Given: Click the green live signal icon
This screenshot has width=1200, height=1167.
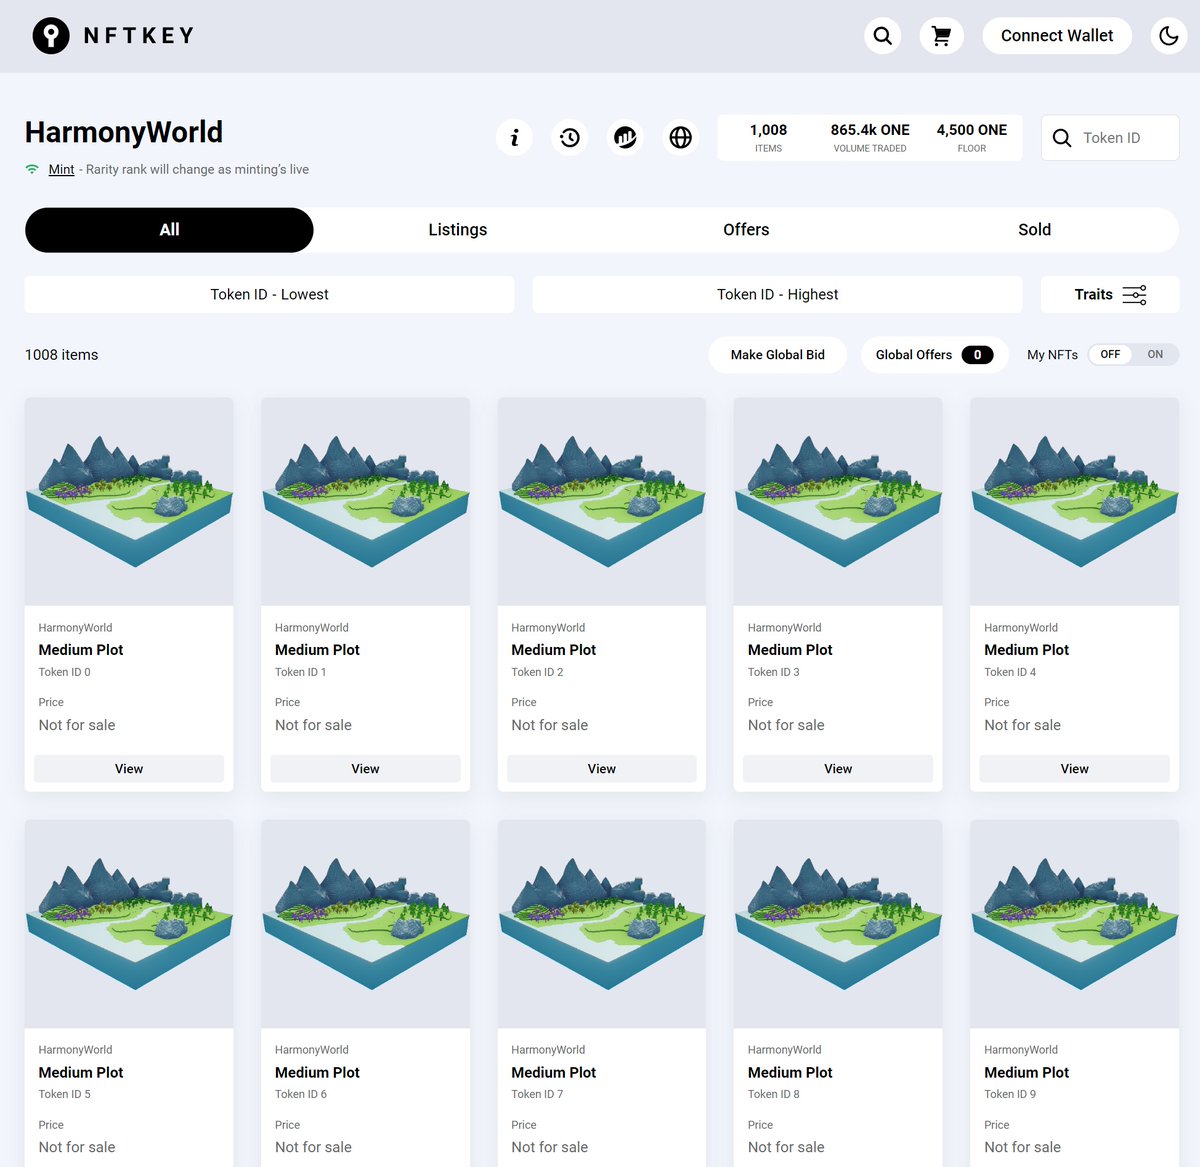Looking at the screenshot, I should pos(33,169).
